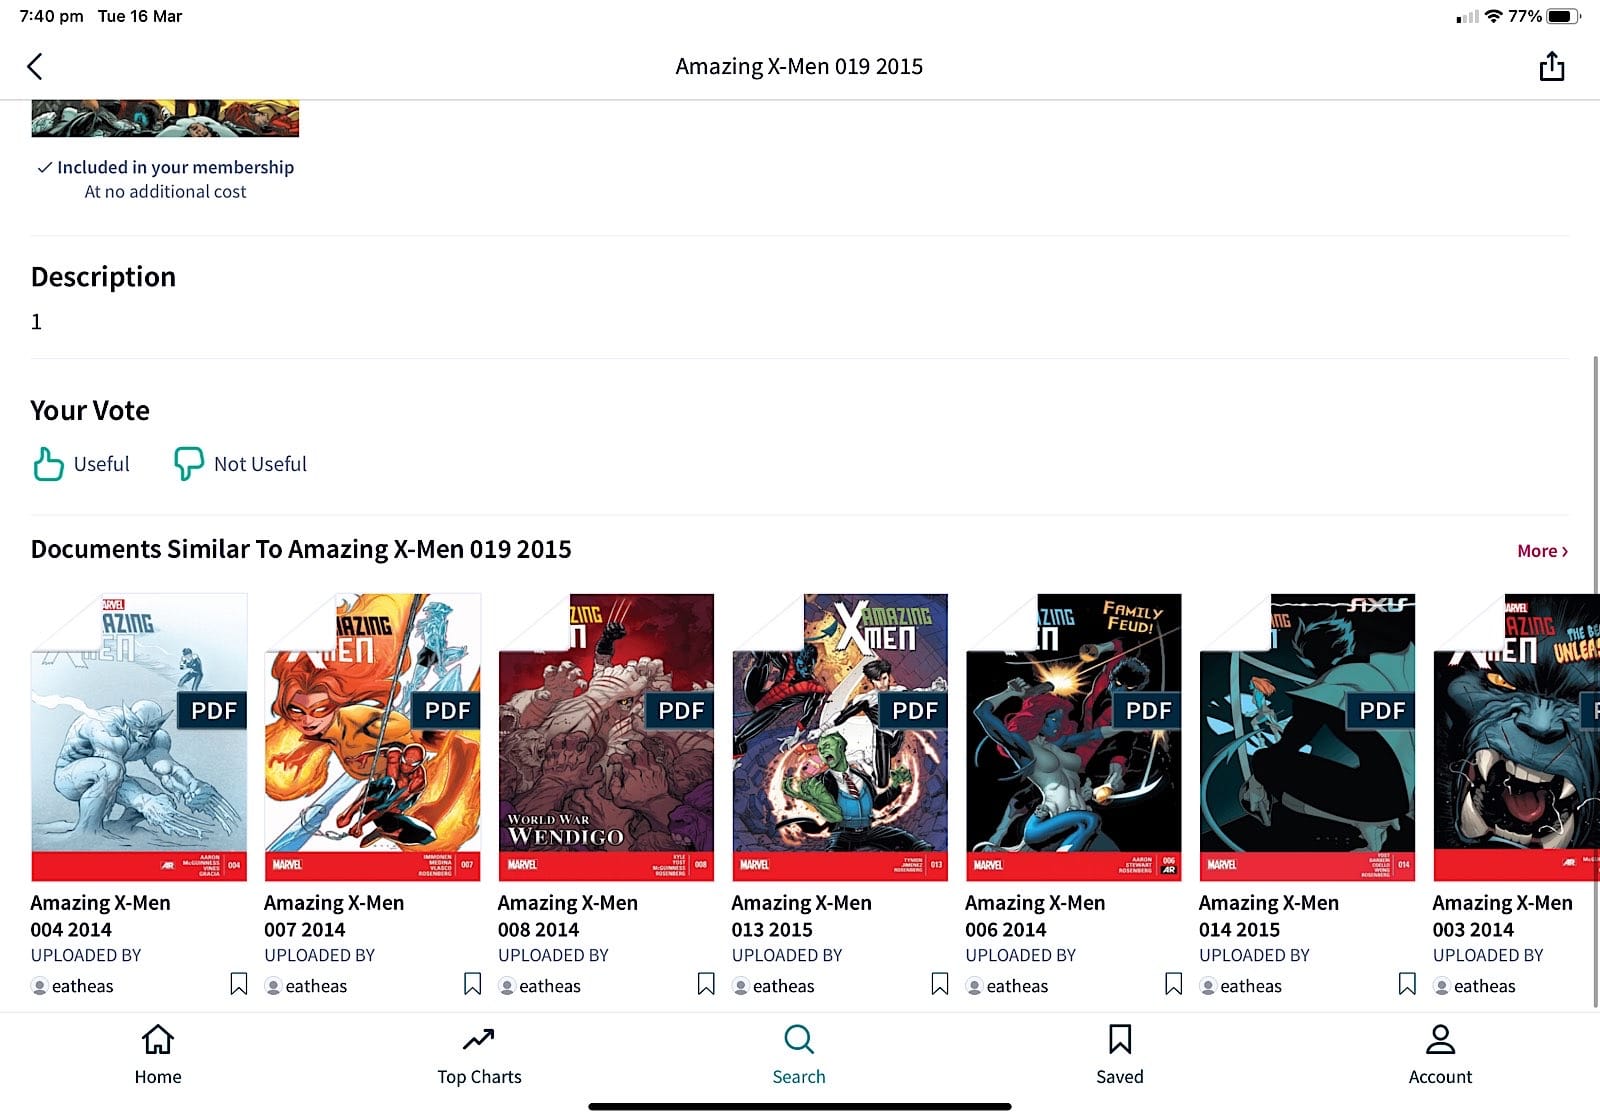Open Amazing X-Men 014 2015 title
The width and height of the screenshot is (1600, 1120).
pos(1268,916)
